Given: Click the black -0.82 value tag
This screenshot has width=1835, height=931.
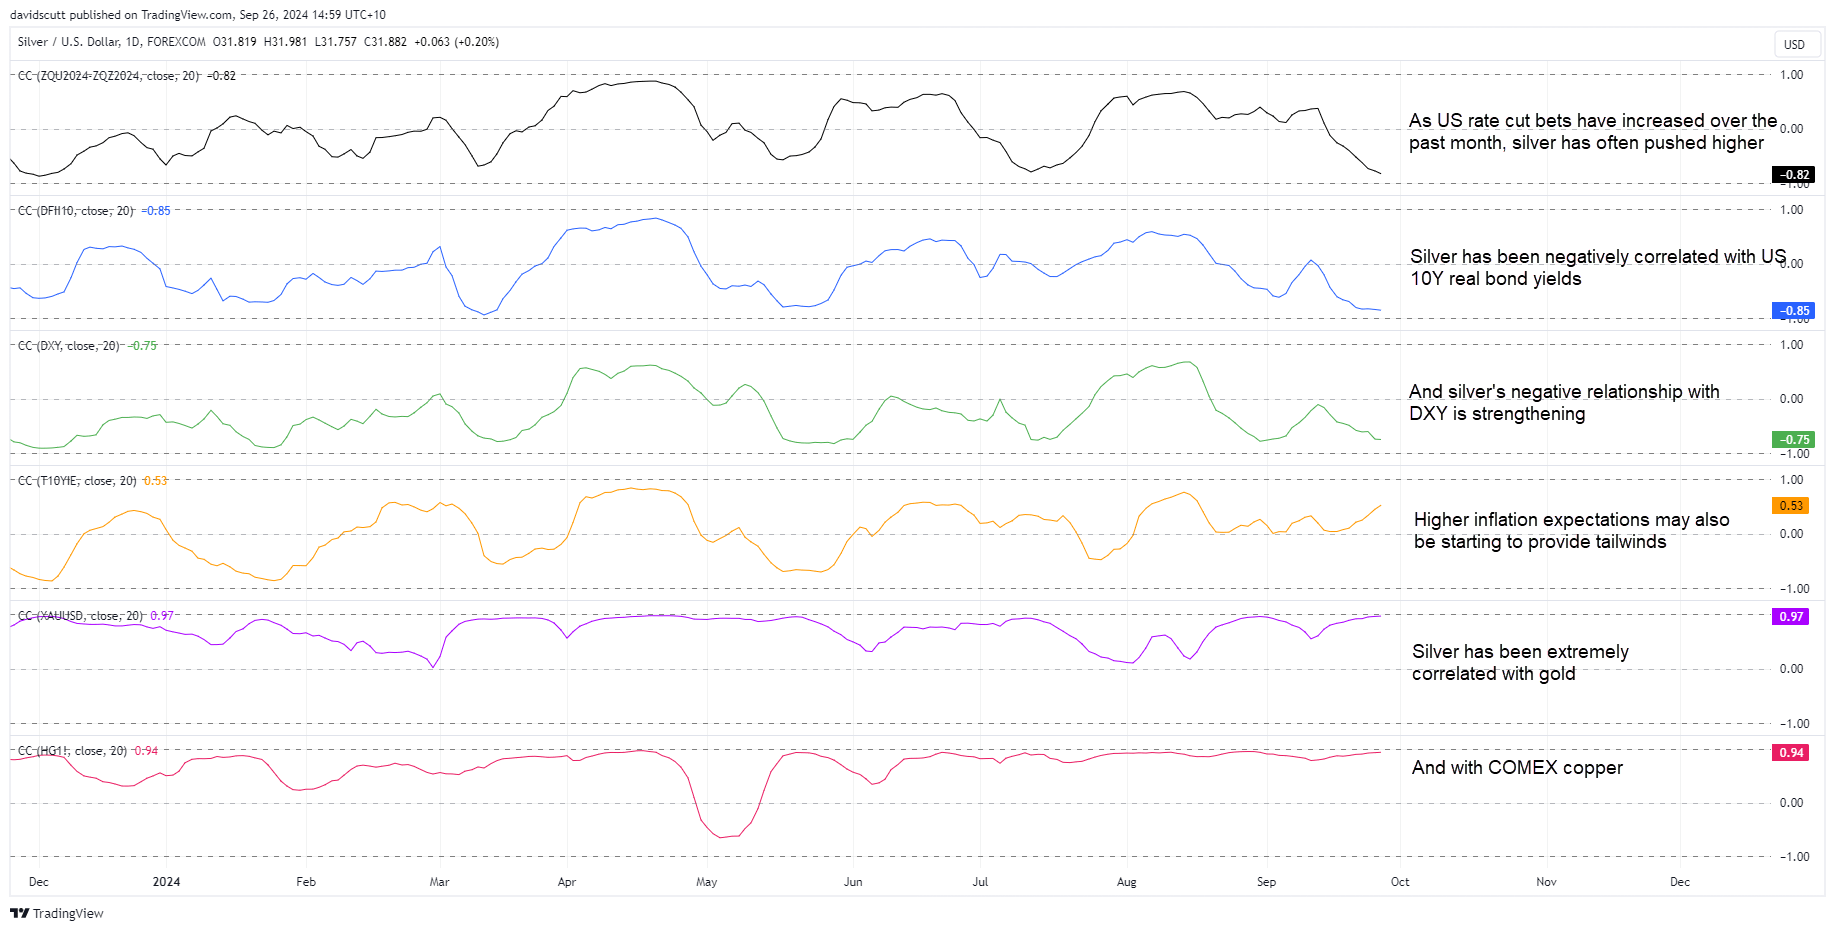Looking at the screenshot, I should [1793, 175].
